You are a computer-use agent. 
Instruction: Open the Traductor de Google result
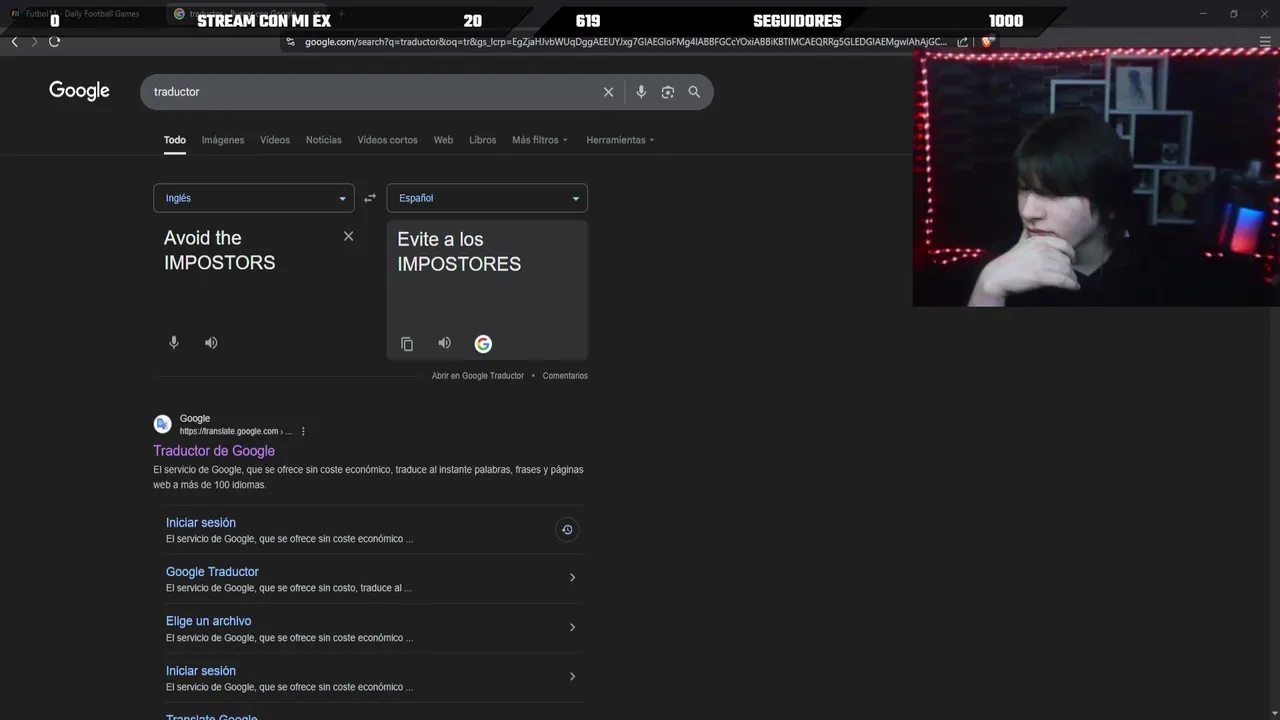pos(214,451)
